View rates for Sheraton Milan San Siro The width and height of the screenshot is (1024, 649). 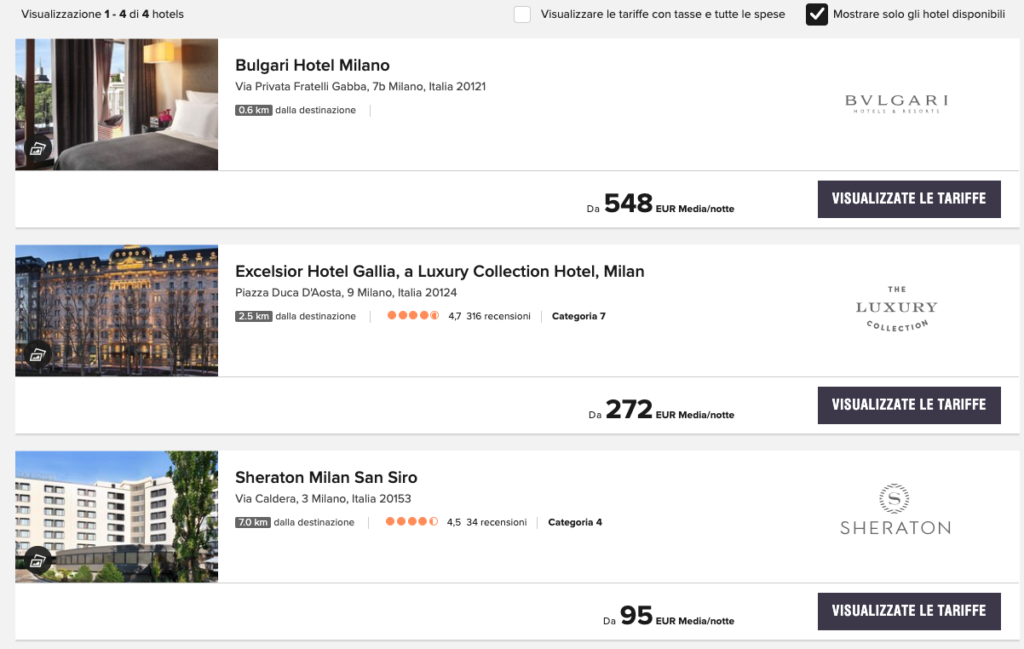coord(909,611)
